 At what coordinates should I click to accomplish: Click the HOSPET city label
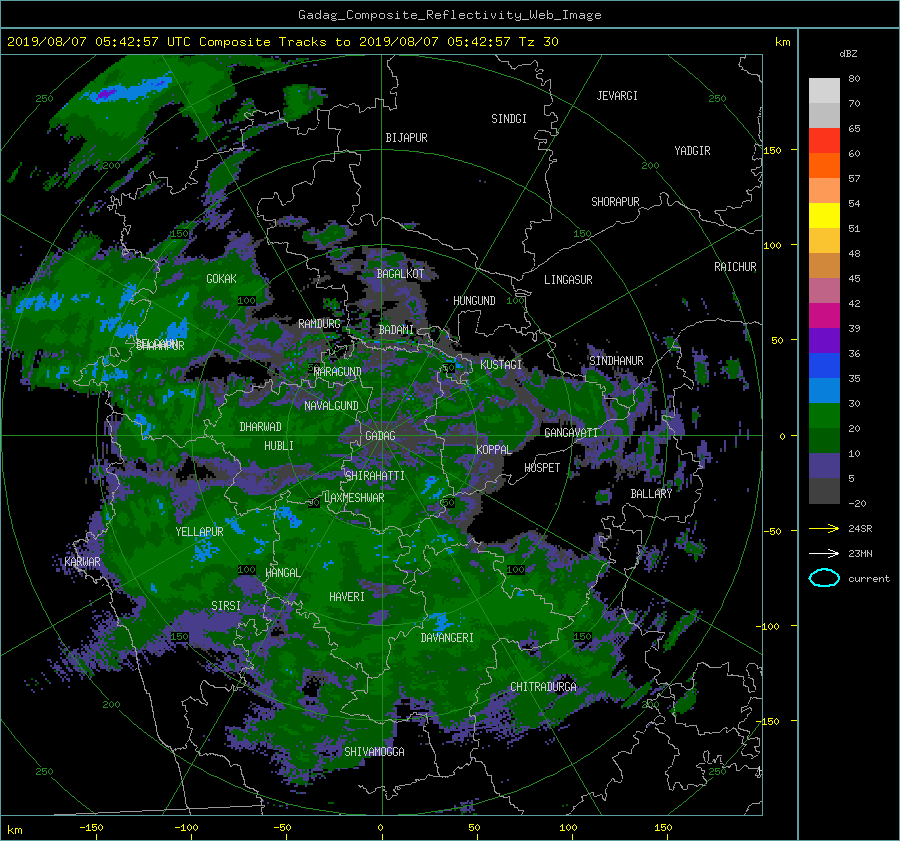pos(542,468)
